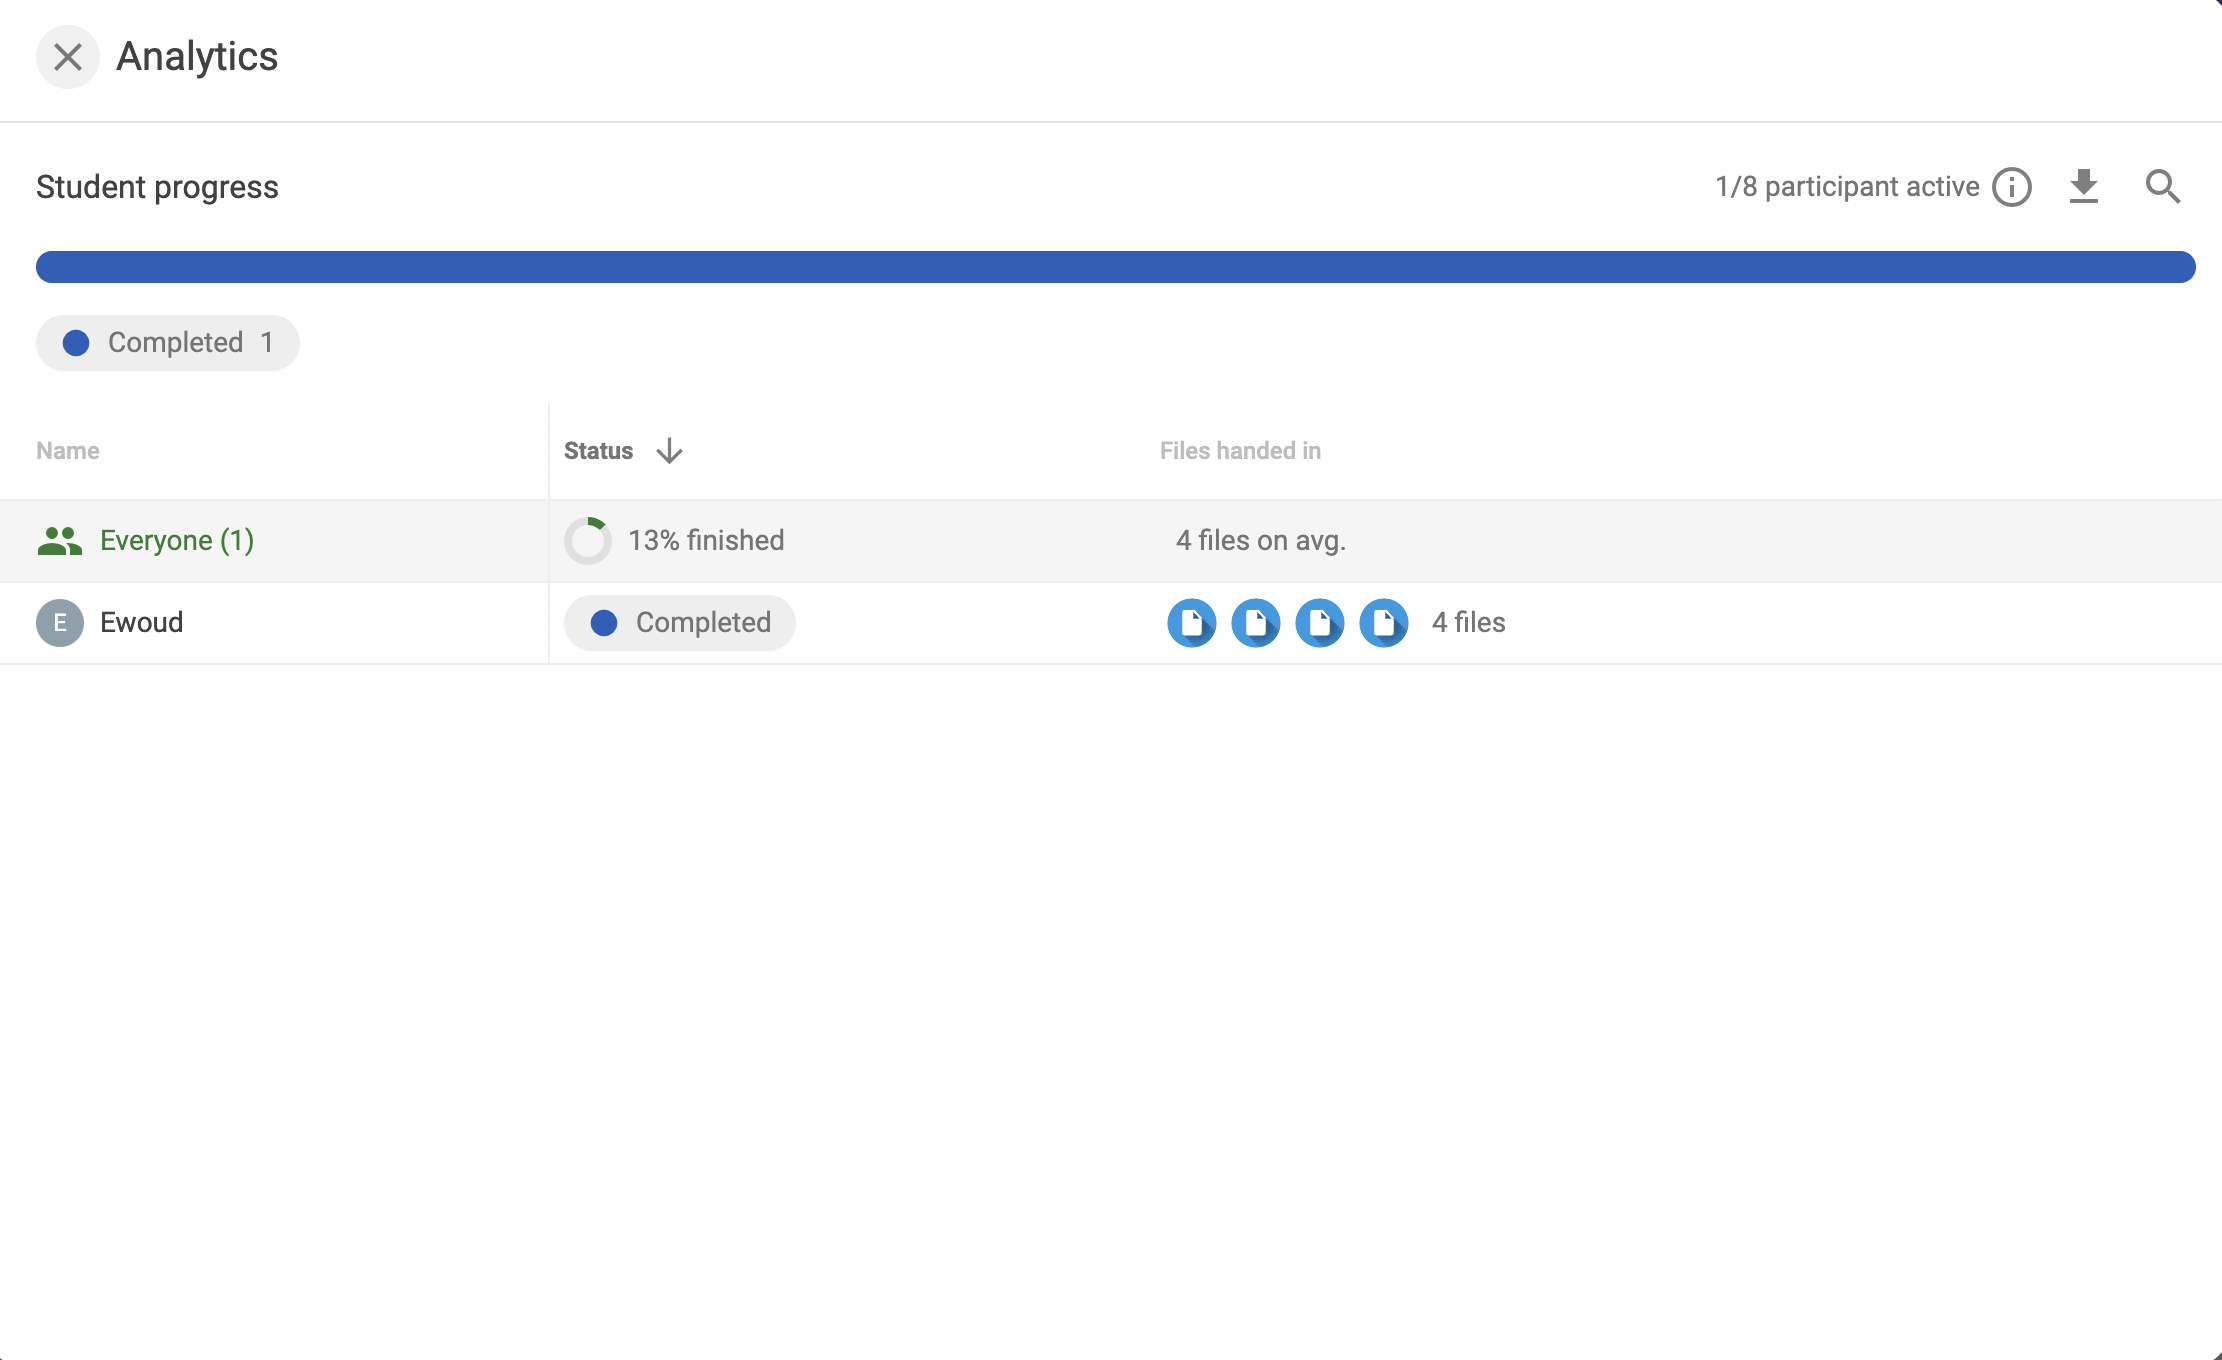Open the participant active info icon
The width and height of the screenshot is (2222, 1360).
tap(2012, 187)
